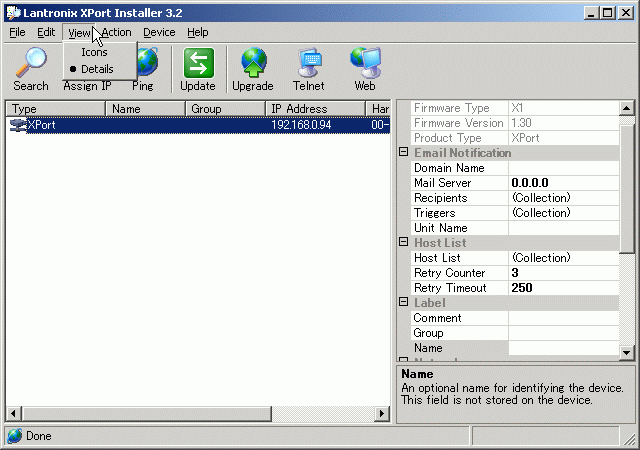This screenshot has height=450, width=640.
Task: Click the XPort device icon in list
Action: 18,125
